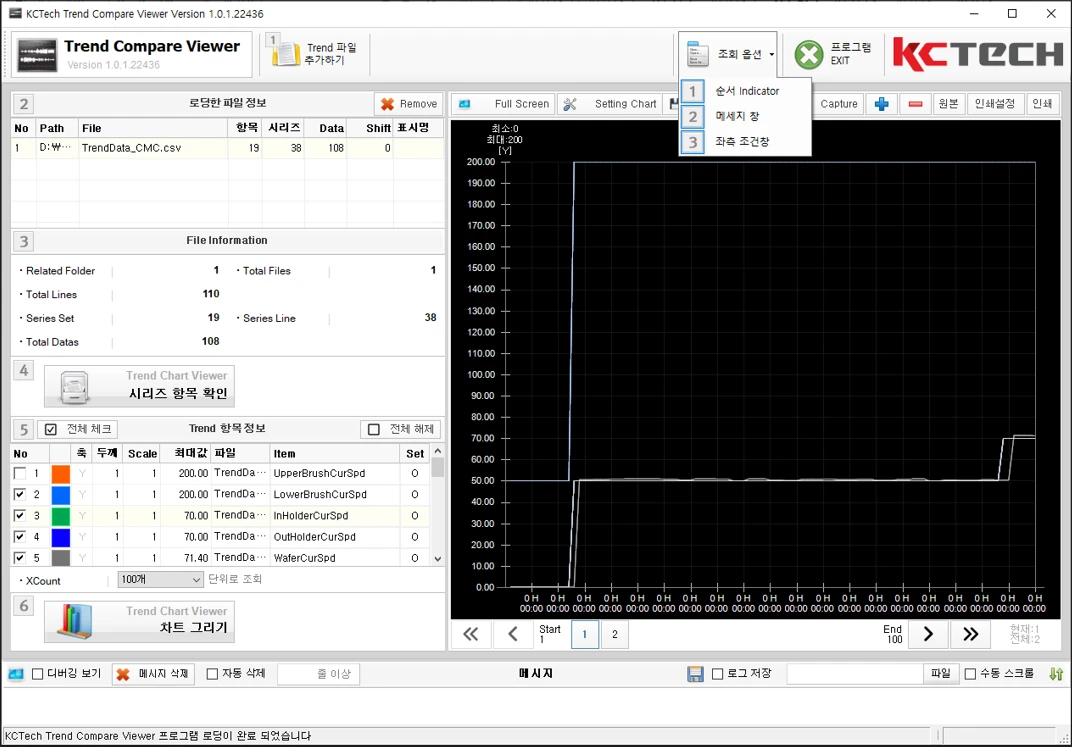Click the Trend Compare Viewer logo icon

click(37, 56)
